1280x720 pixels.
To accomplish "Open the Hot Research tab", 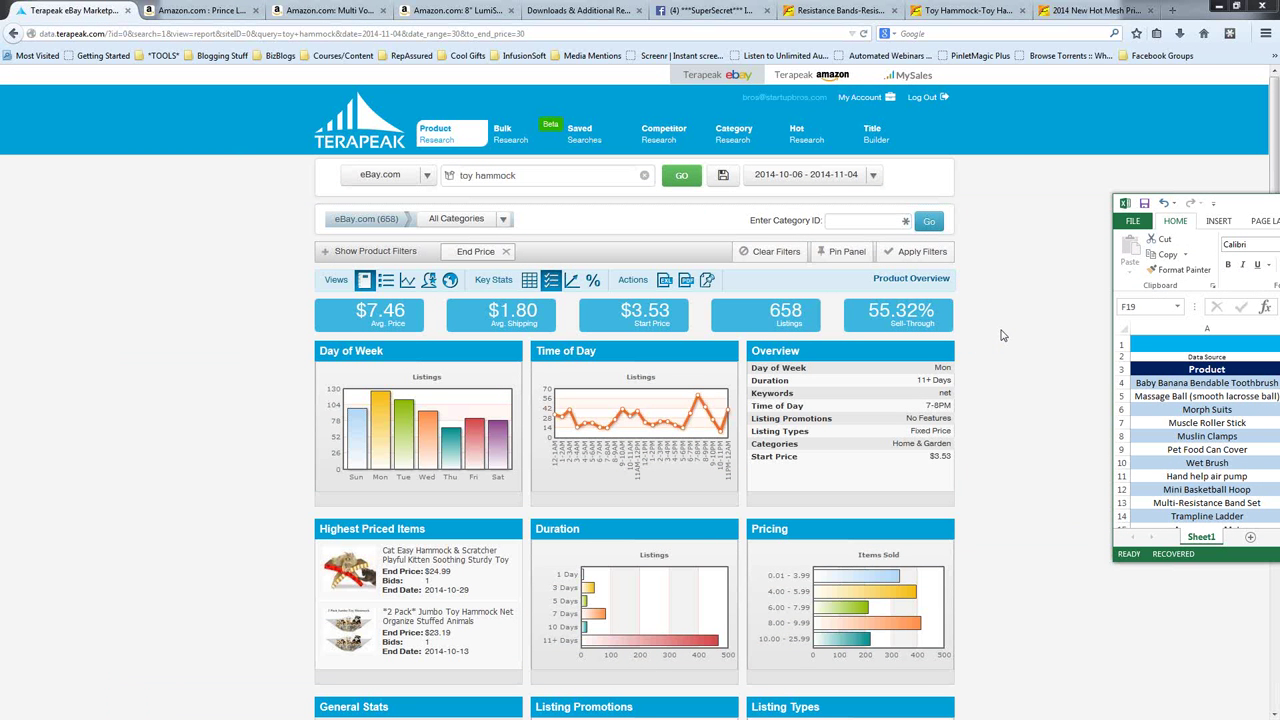I will pyautogui.click(x=806, y=134).
